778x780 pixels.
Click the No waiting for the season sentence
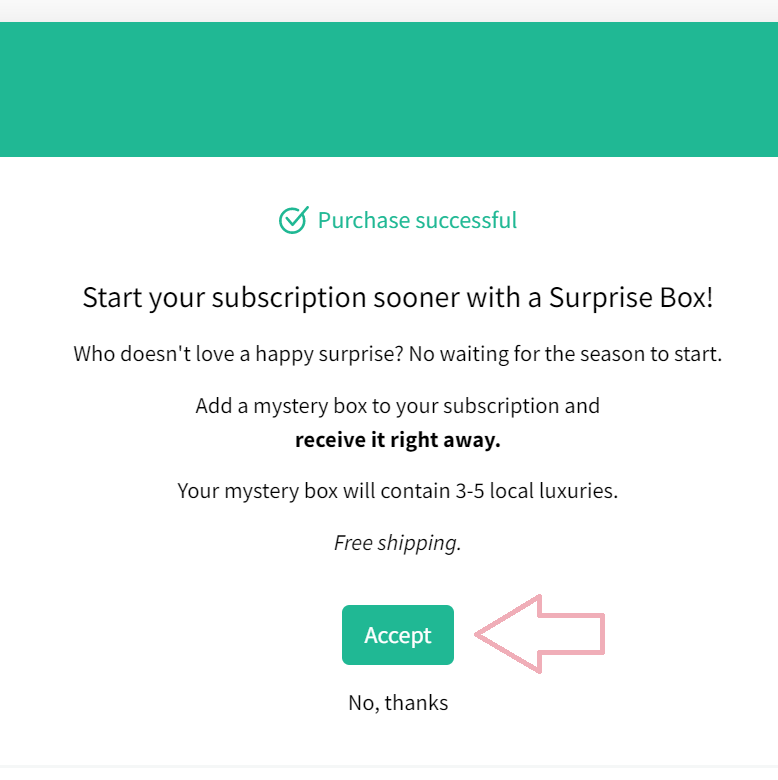pyautogui.click(x=565, y=354)
